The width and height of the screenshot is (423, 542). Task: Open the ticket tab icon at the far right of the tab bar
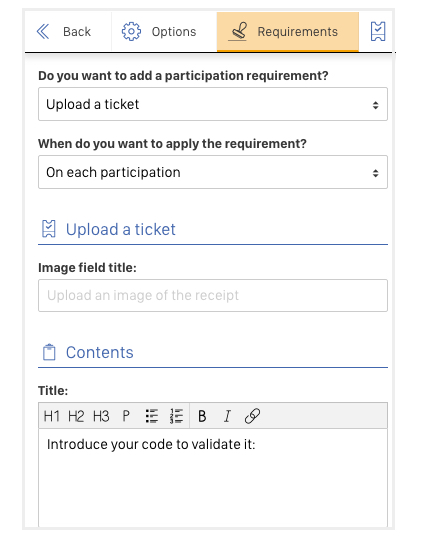(378, 32)
